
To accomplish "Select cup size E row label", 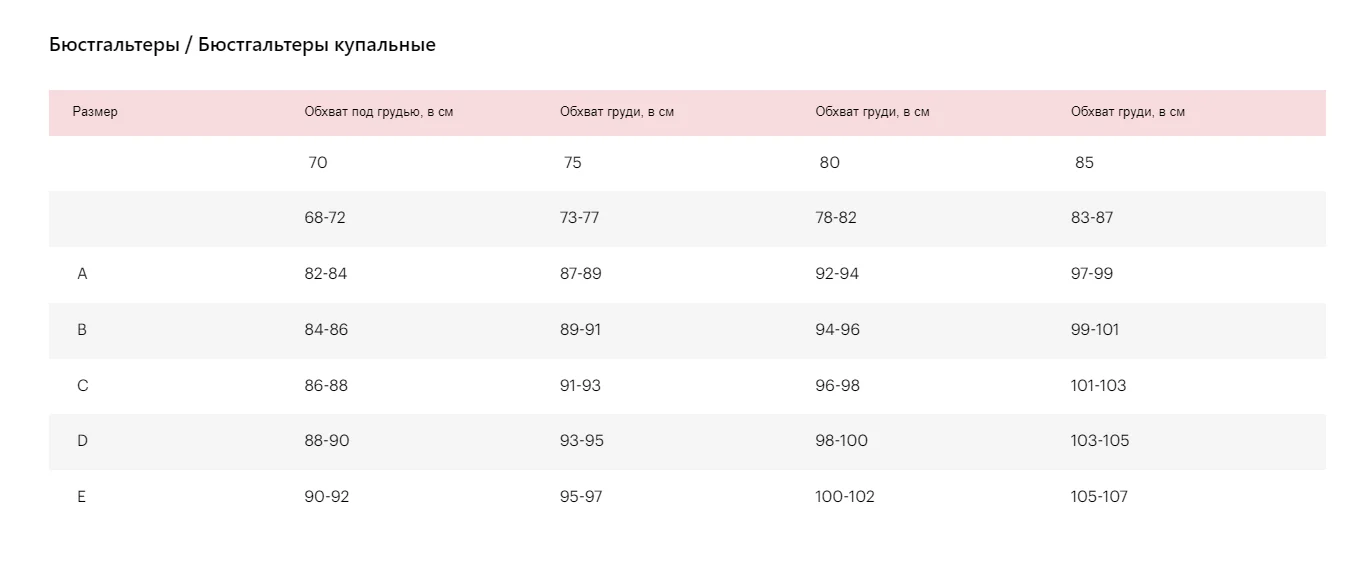I will click(x=82, y=497).
